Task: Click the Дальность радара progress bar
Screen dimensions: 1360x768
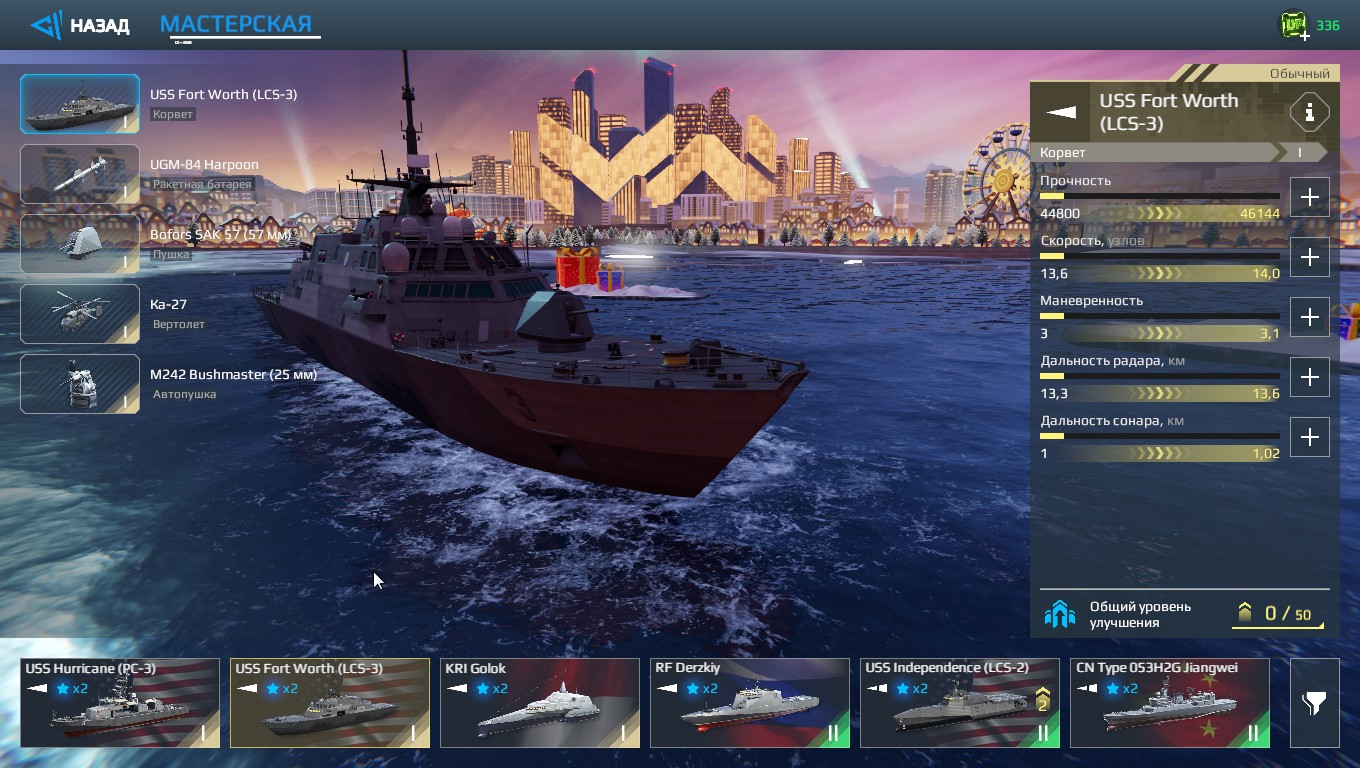Action: (x=1160, y=376)
